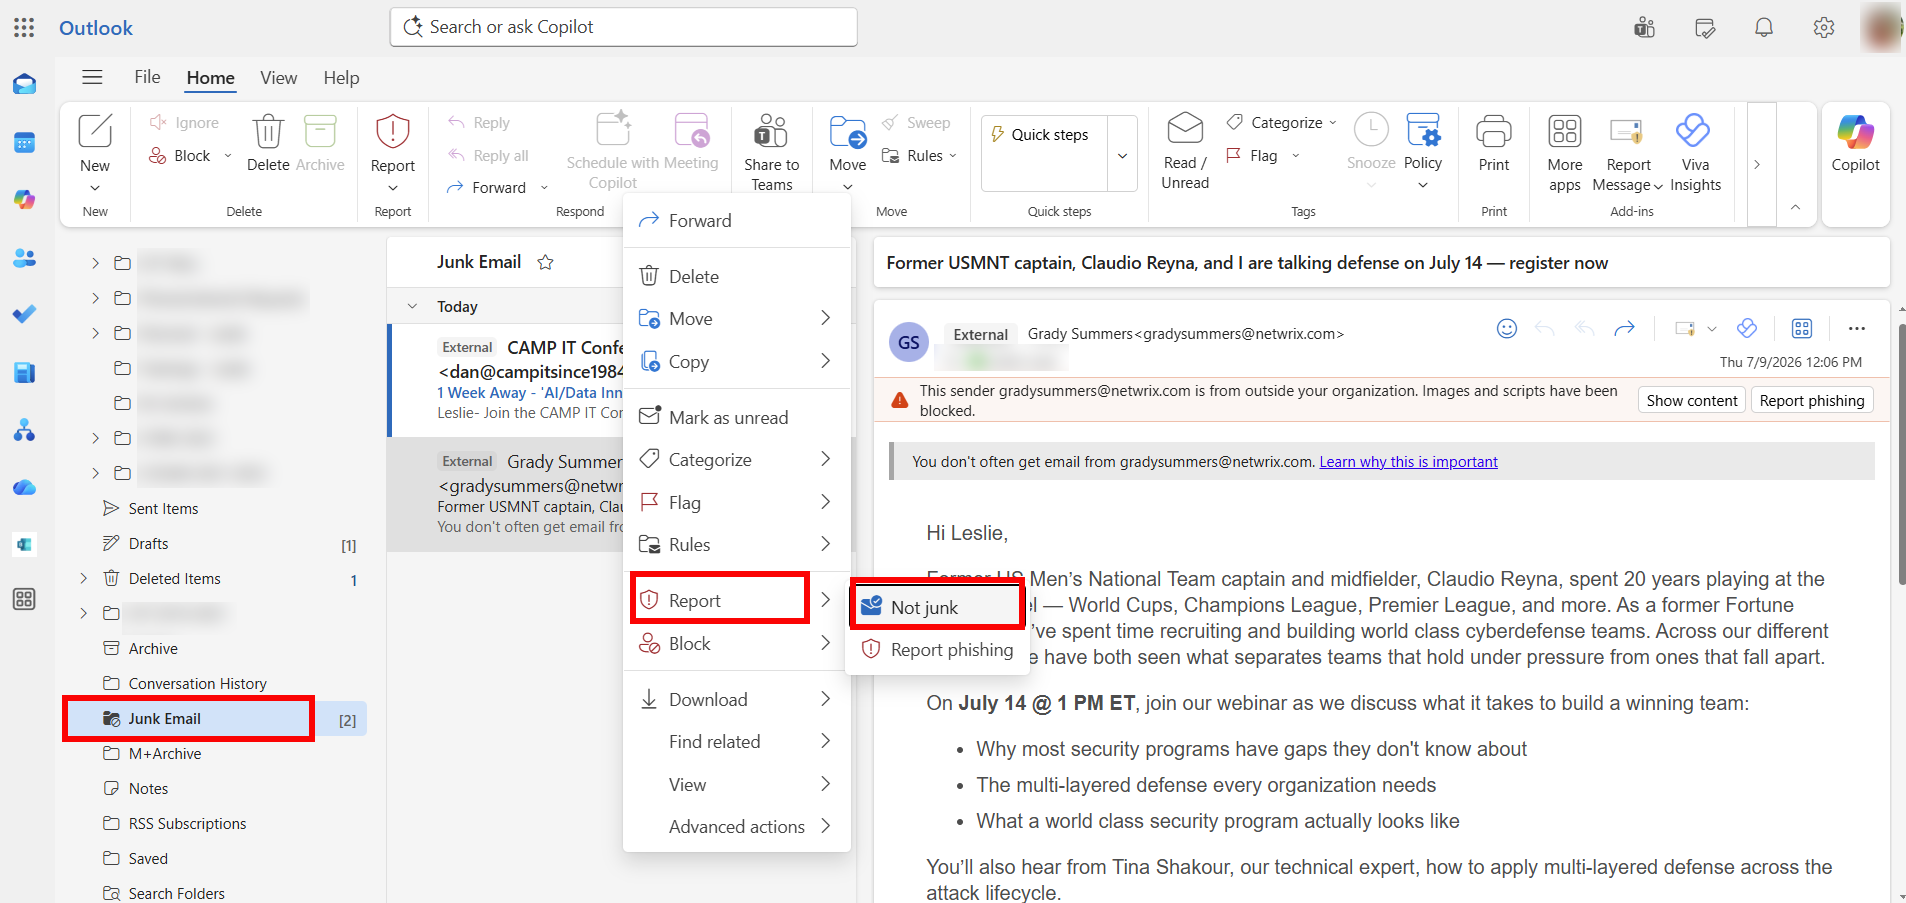Open Block submenu in context menu
The image size is (1906, 903).
(x=737, y=643)
